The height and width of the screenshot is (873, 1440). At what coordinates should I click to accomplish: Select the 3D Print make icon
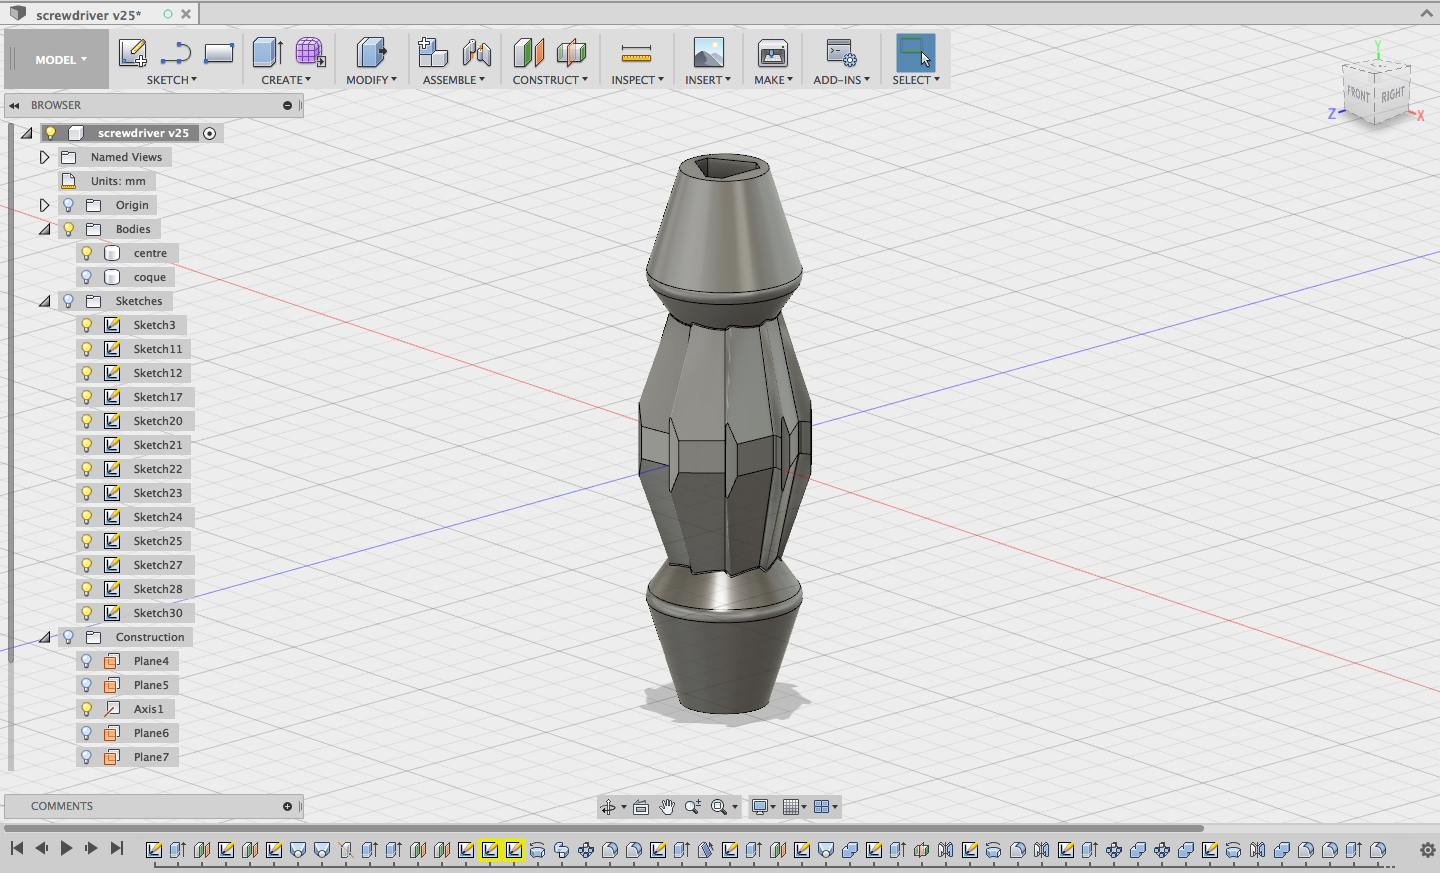(773, 52)
